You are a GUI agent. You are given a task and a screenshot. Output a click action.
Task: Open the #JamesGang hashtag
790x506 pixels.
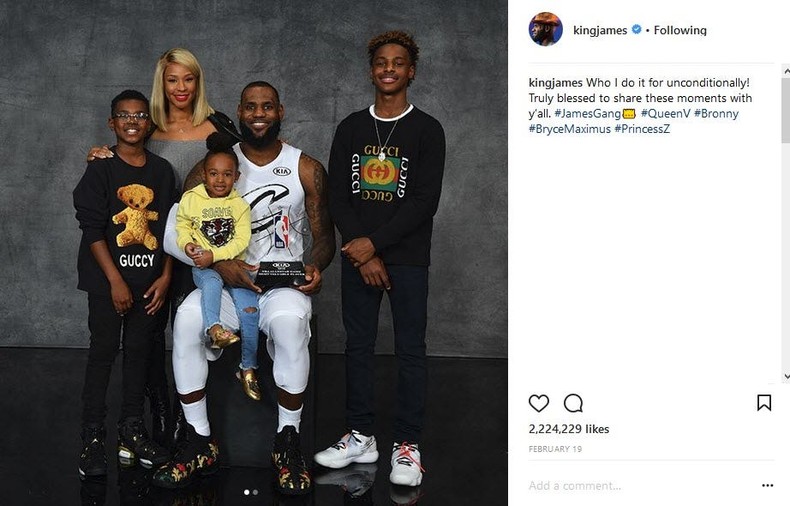click(x=587, y=114)
